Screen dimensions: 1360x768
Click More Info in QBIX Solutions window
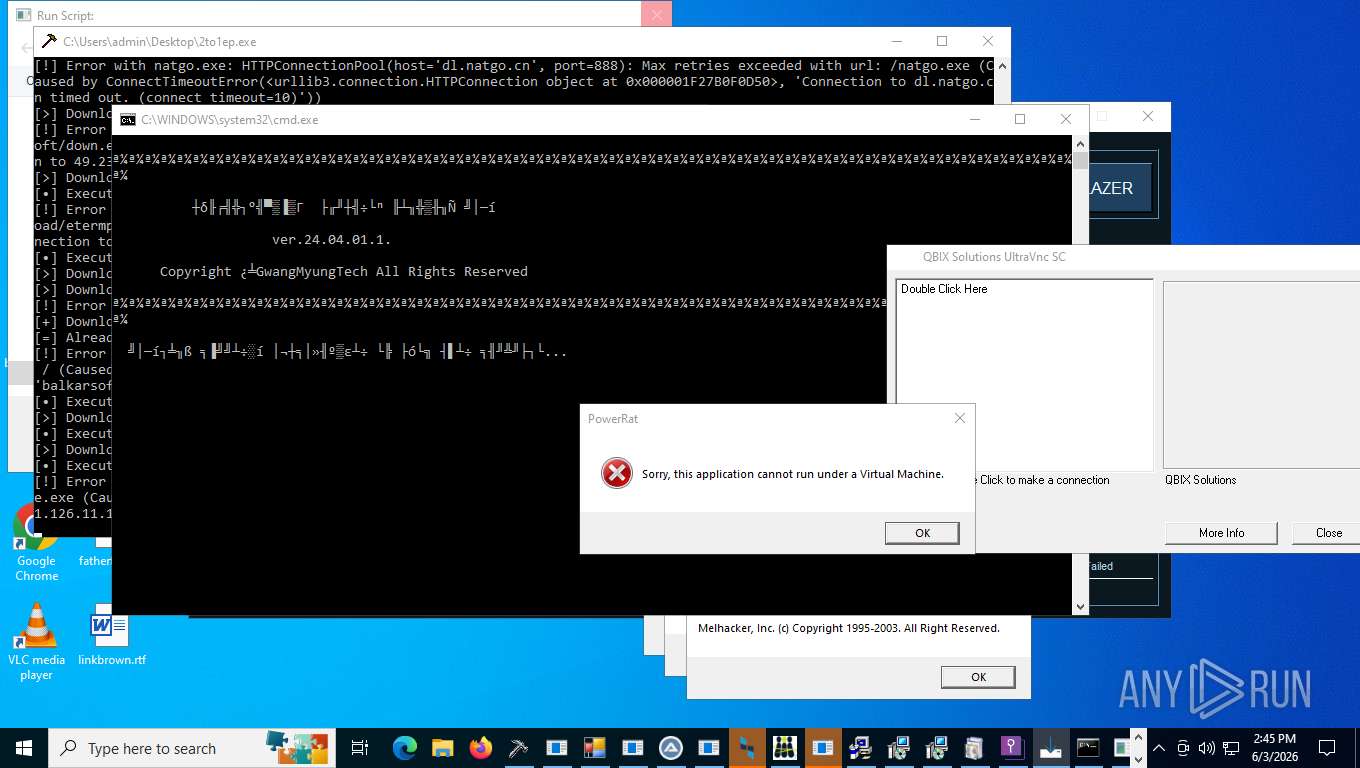pos(1221,533)
